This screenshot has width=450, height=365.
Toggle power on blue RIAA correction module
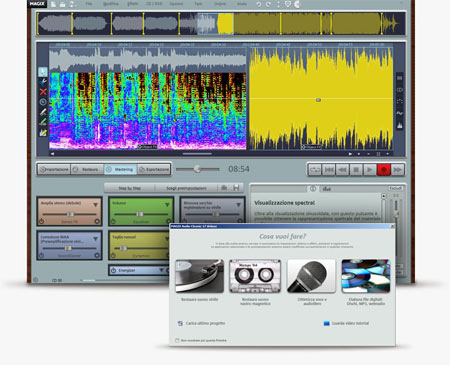pyautogui.click(x=41, y=255)
